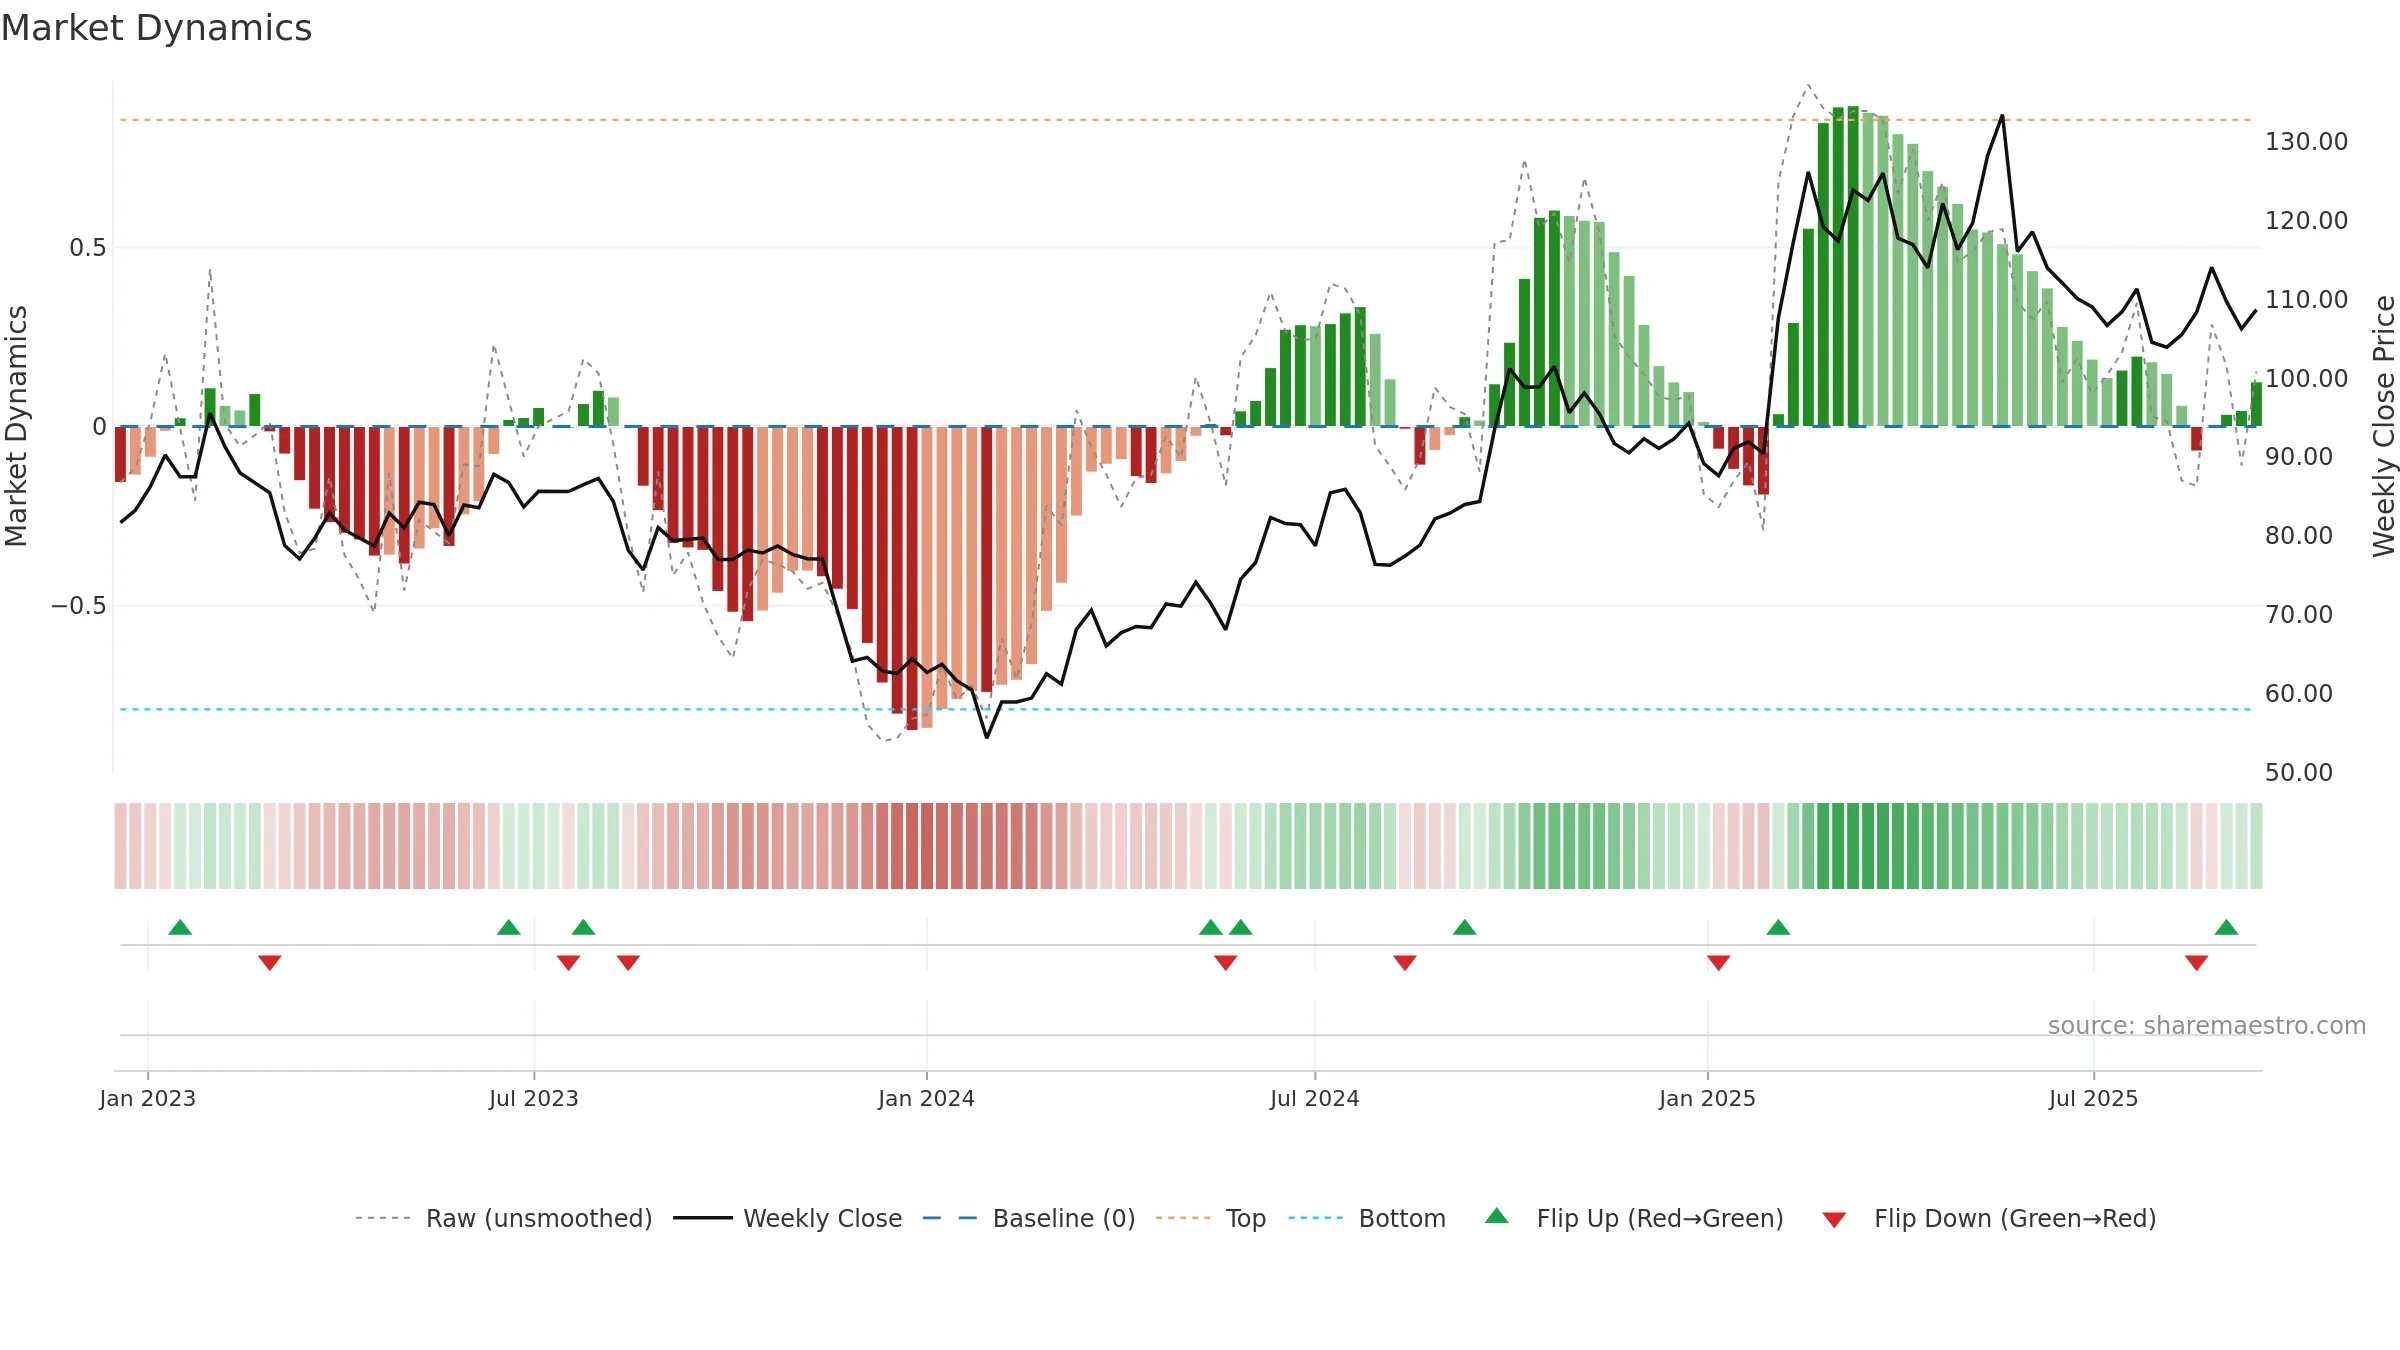Toggle the Flip Up (Red→Green) legend entry
This screenshot has height=1350, width=2400.
pyautogui.click(x=1634, y=1218)
